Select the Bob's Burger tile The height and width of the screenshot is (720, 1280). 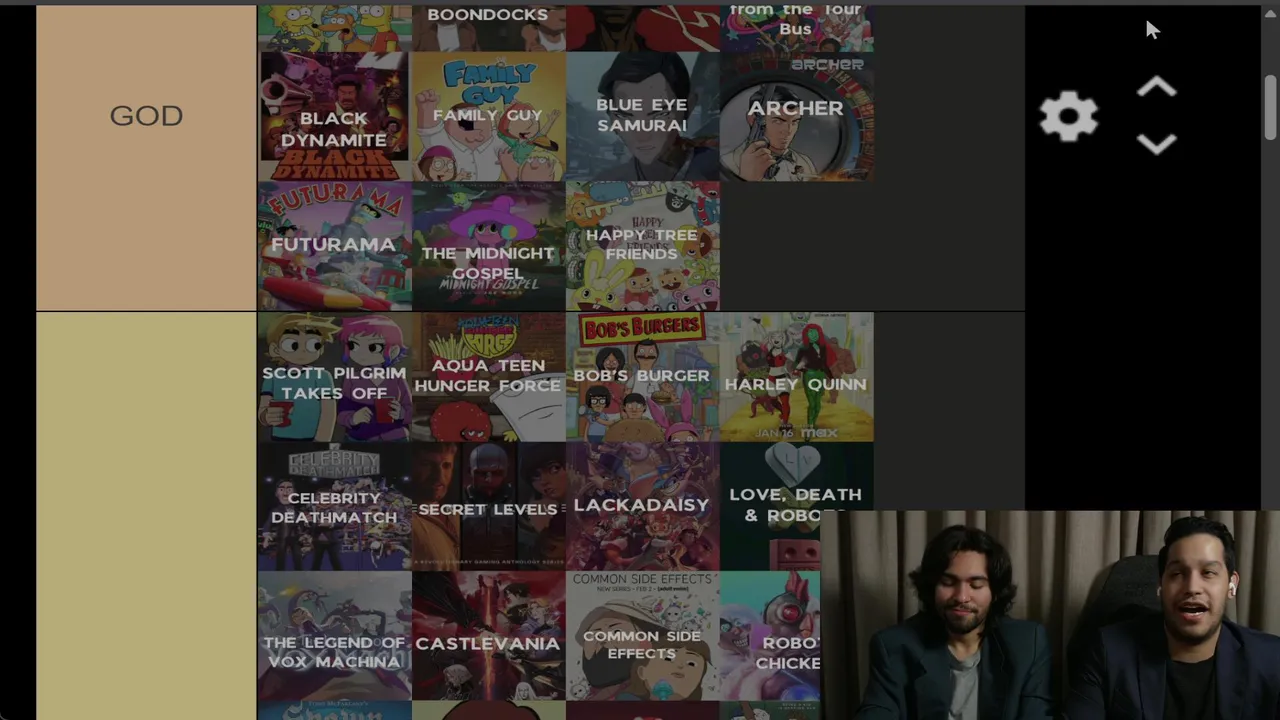tap(642, 377)
